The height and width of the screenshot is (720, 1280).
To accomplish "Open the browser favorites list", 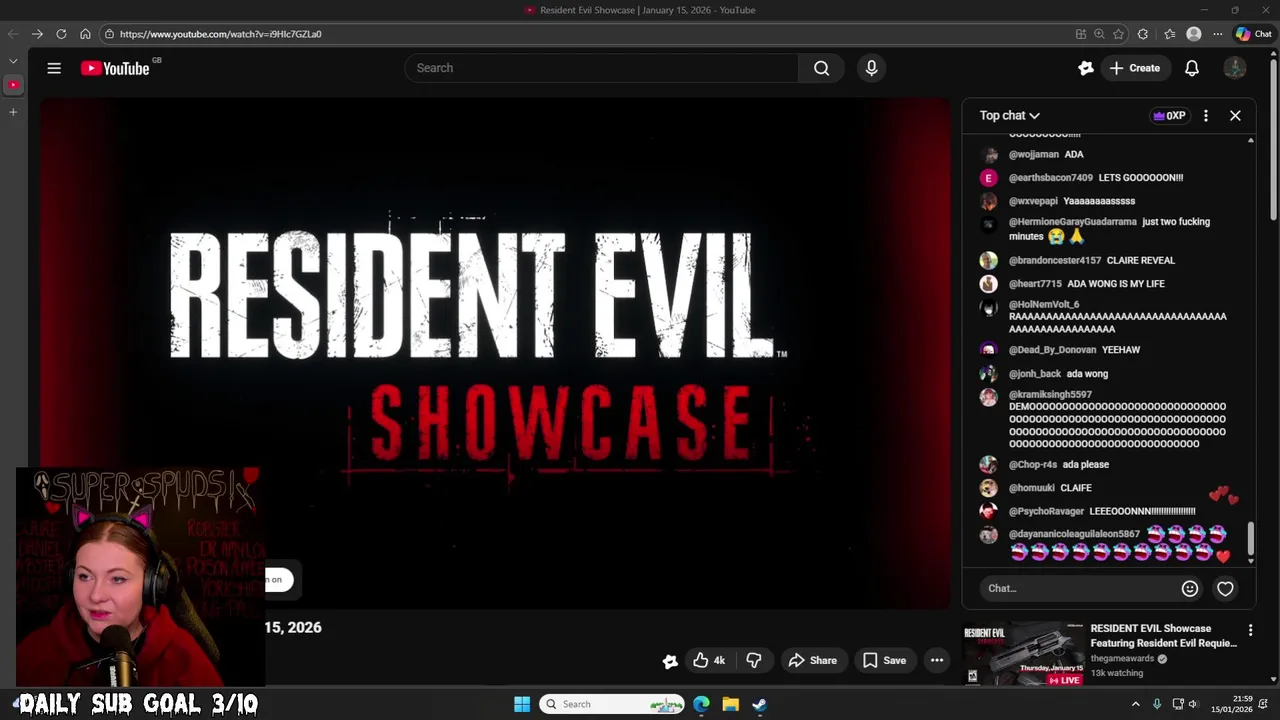I will [x=1170, y=34].
